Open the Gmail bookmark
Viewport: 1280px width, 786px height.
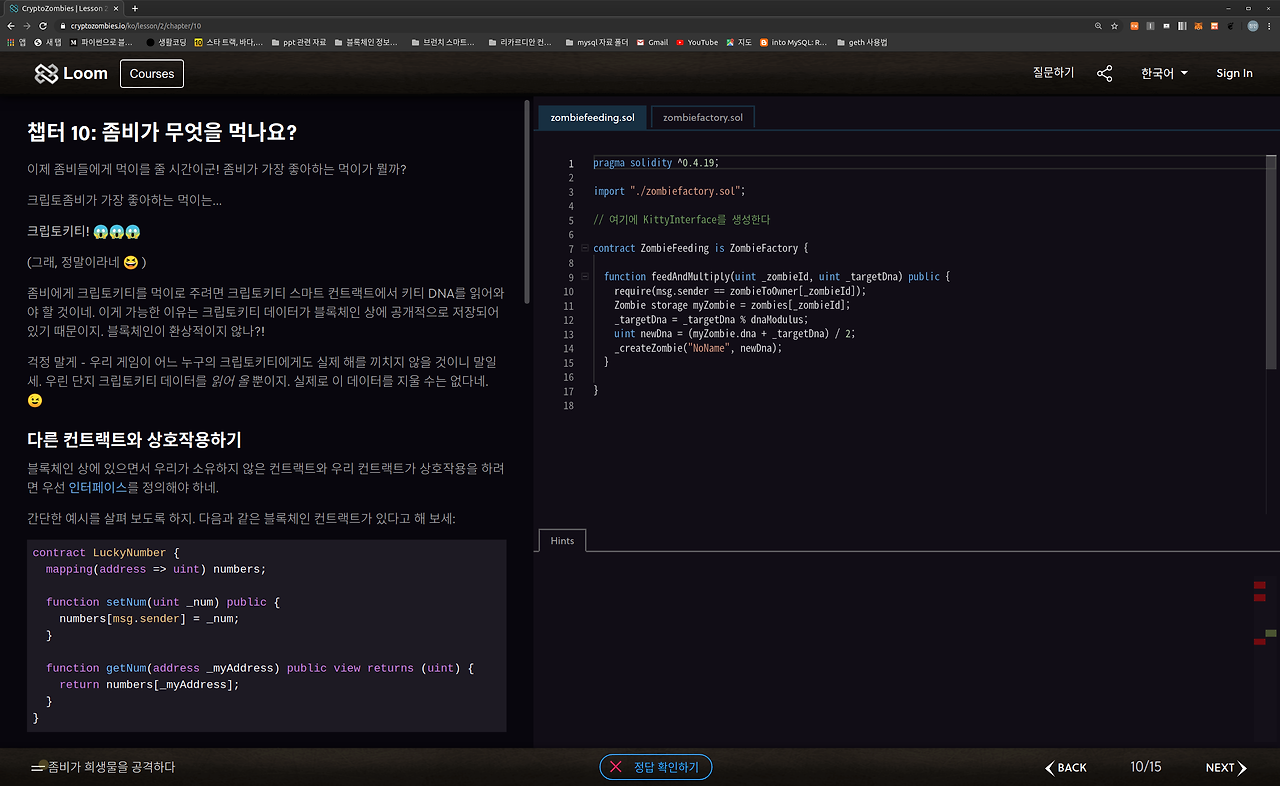tap(651, 42)
